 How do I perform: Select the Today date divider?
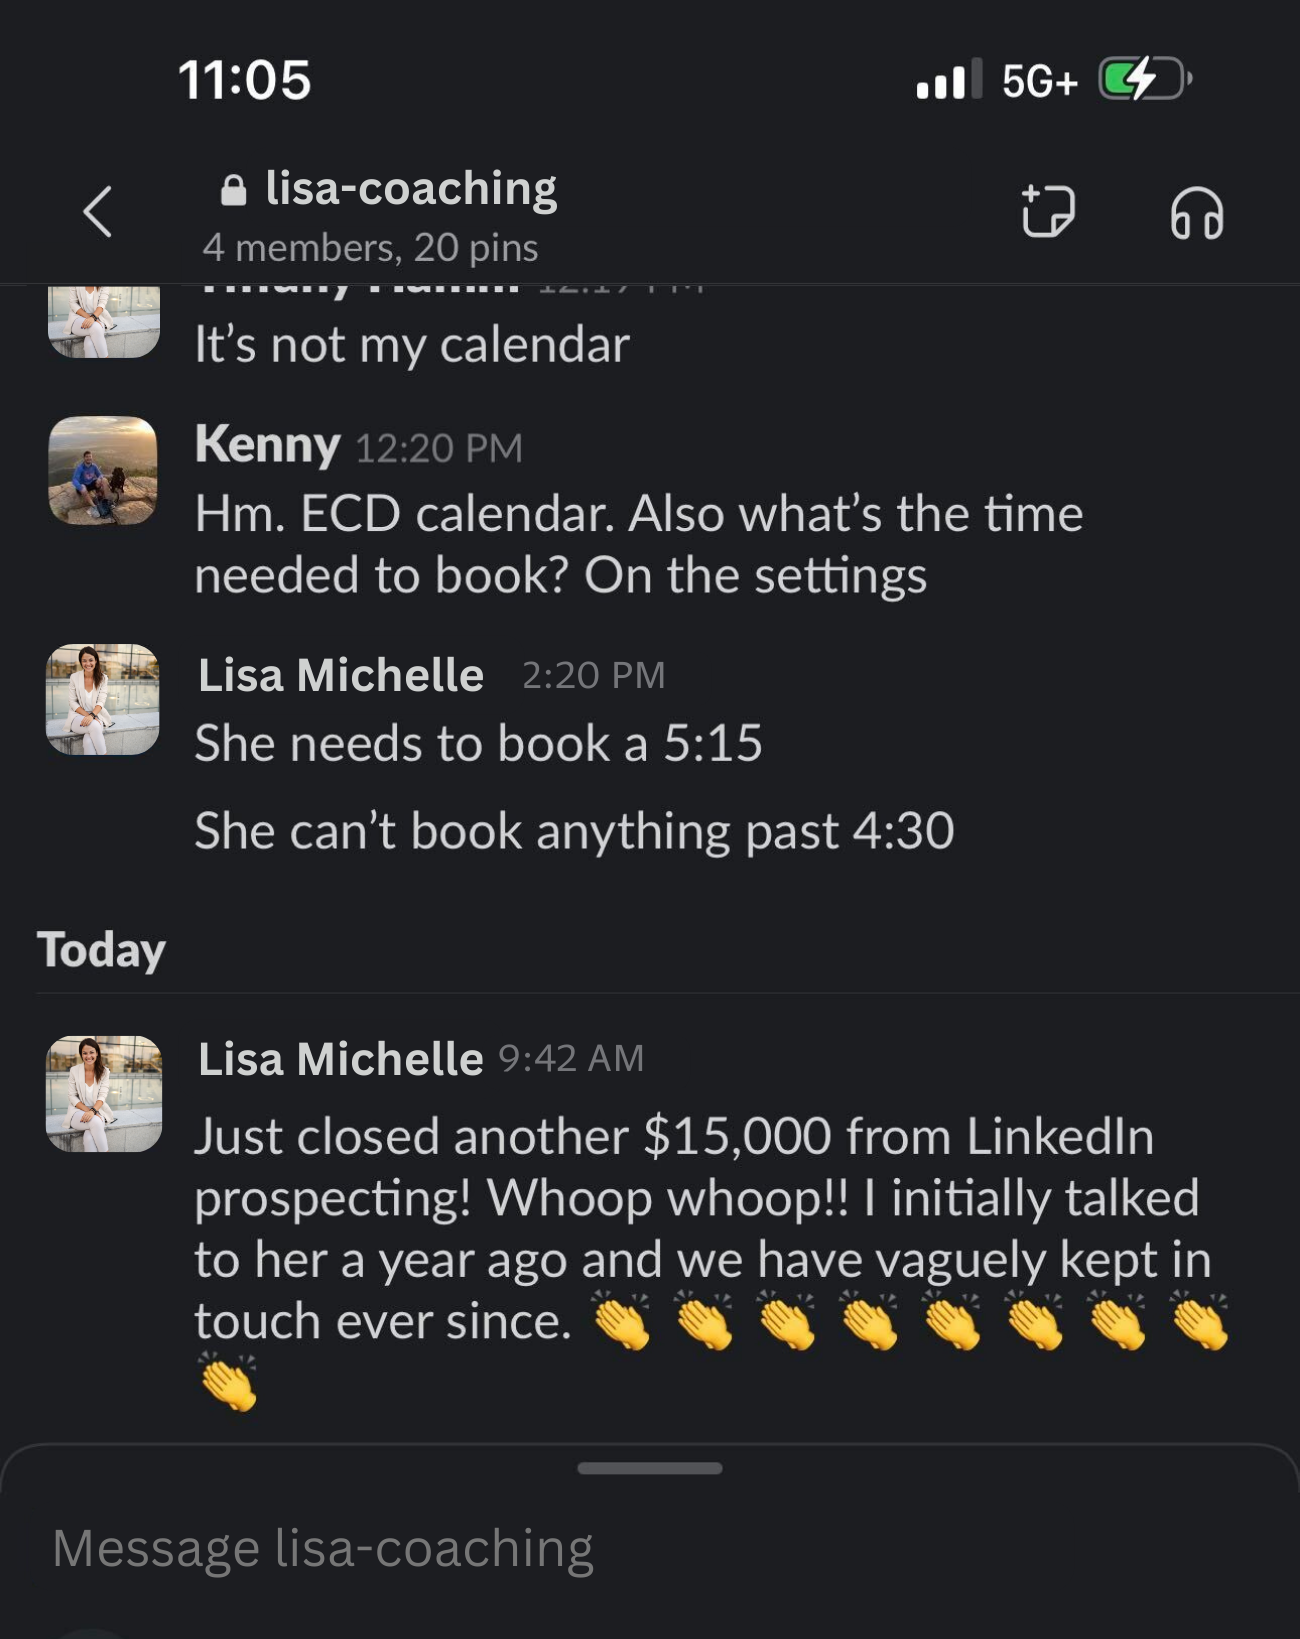[101, 950]
